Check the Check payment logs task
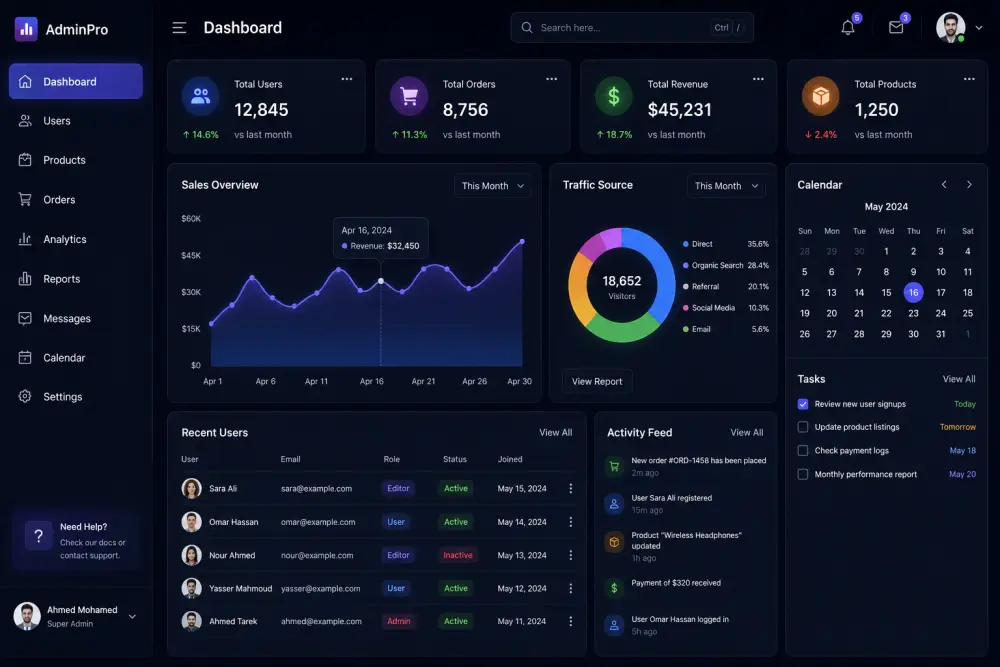 803,451
